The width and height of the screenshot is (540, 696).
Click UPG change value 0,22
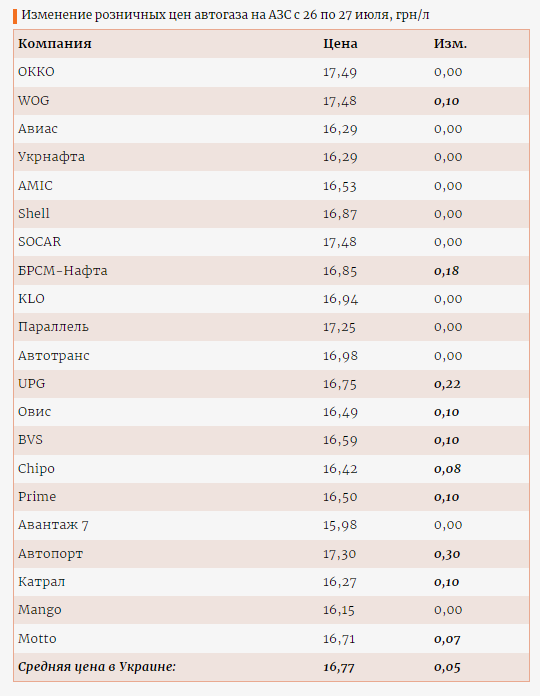[447, 384]
